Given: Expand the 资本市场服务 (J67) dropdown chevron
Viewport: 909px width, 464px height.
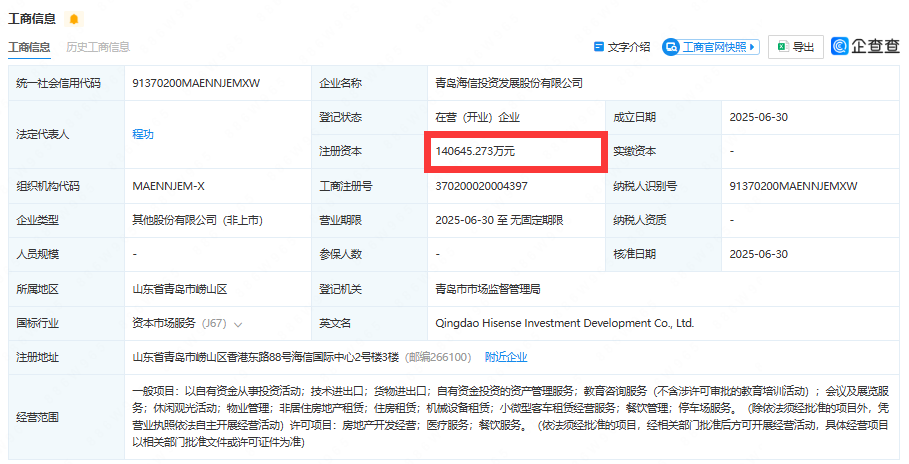Looking at the screenshot, I should (x=238, y=324).
